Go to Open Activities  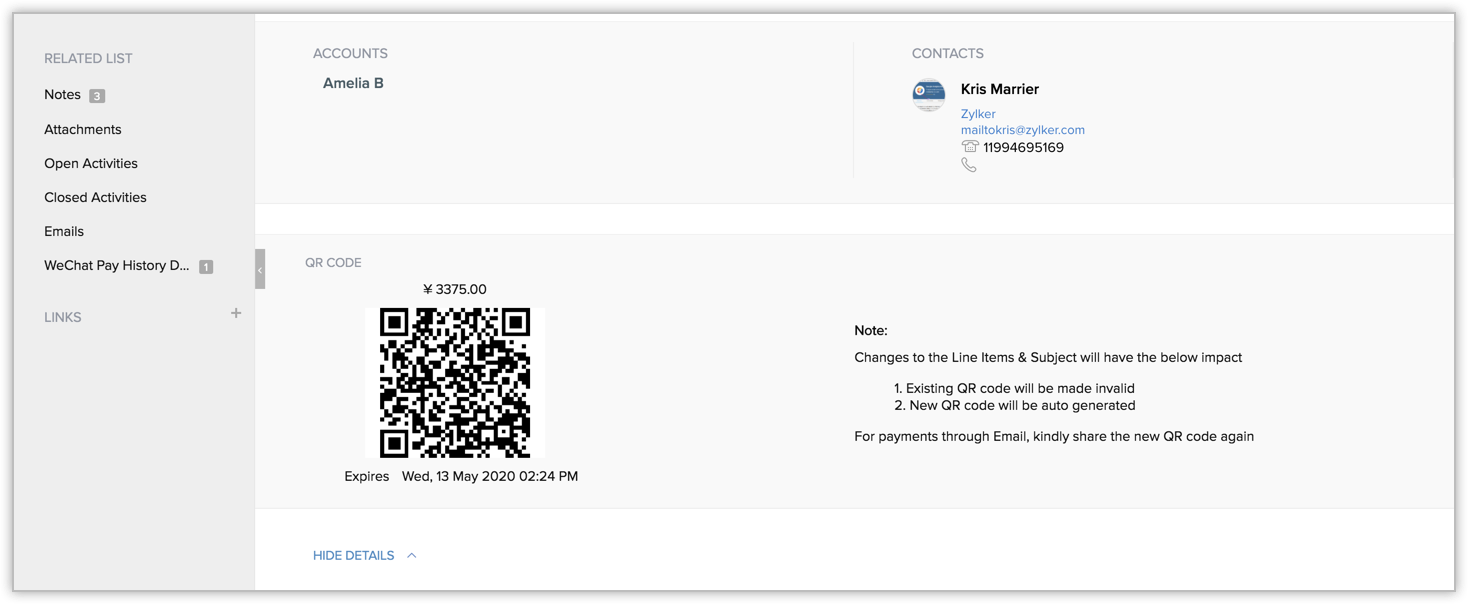coord(91,163)
